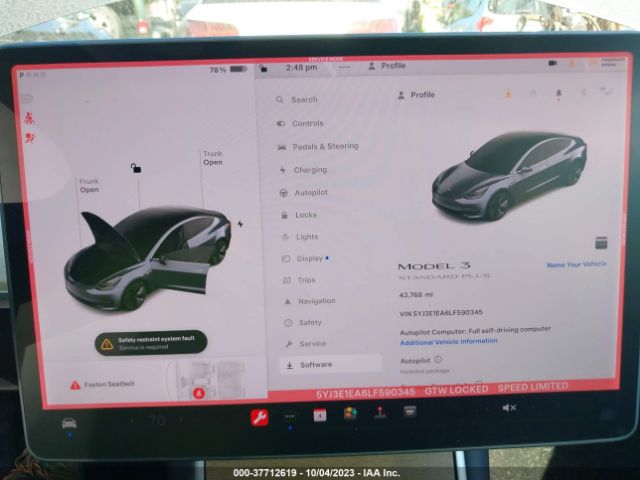This screenshot has height=480, width=640.
Task: Open the Toybox app in the dock
Action: tap(350, 413)
